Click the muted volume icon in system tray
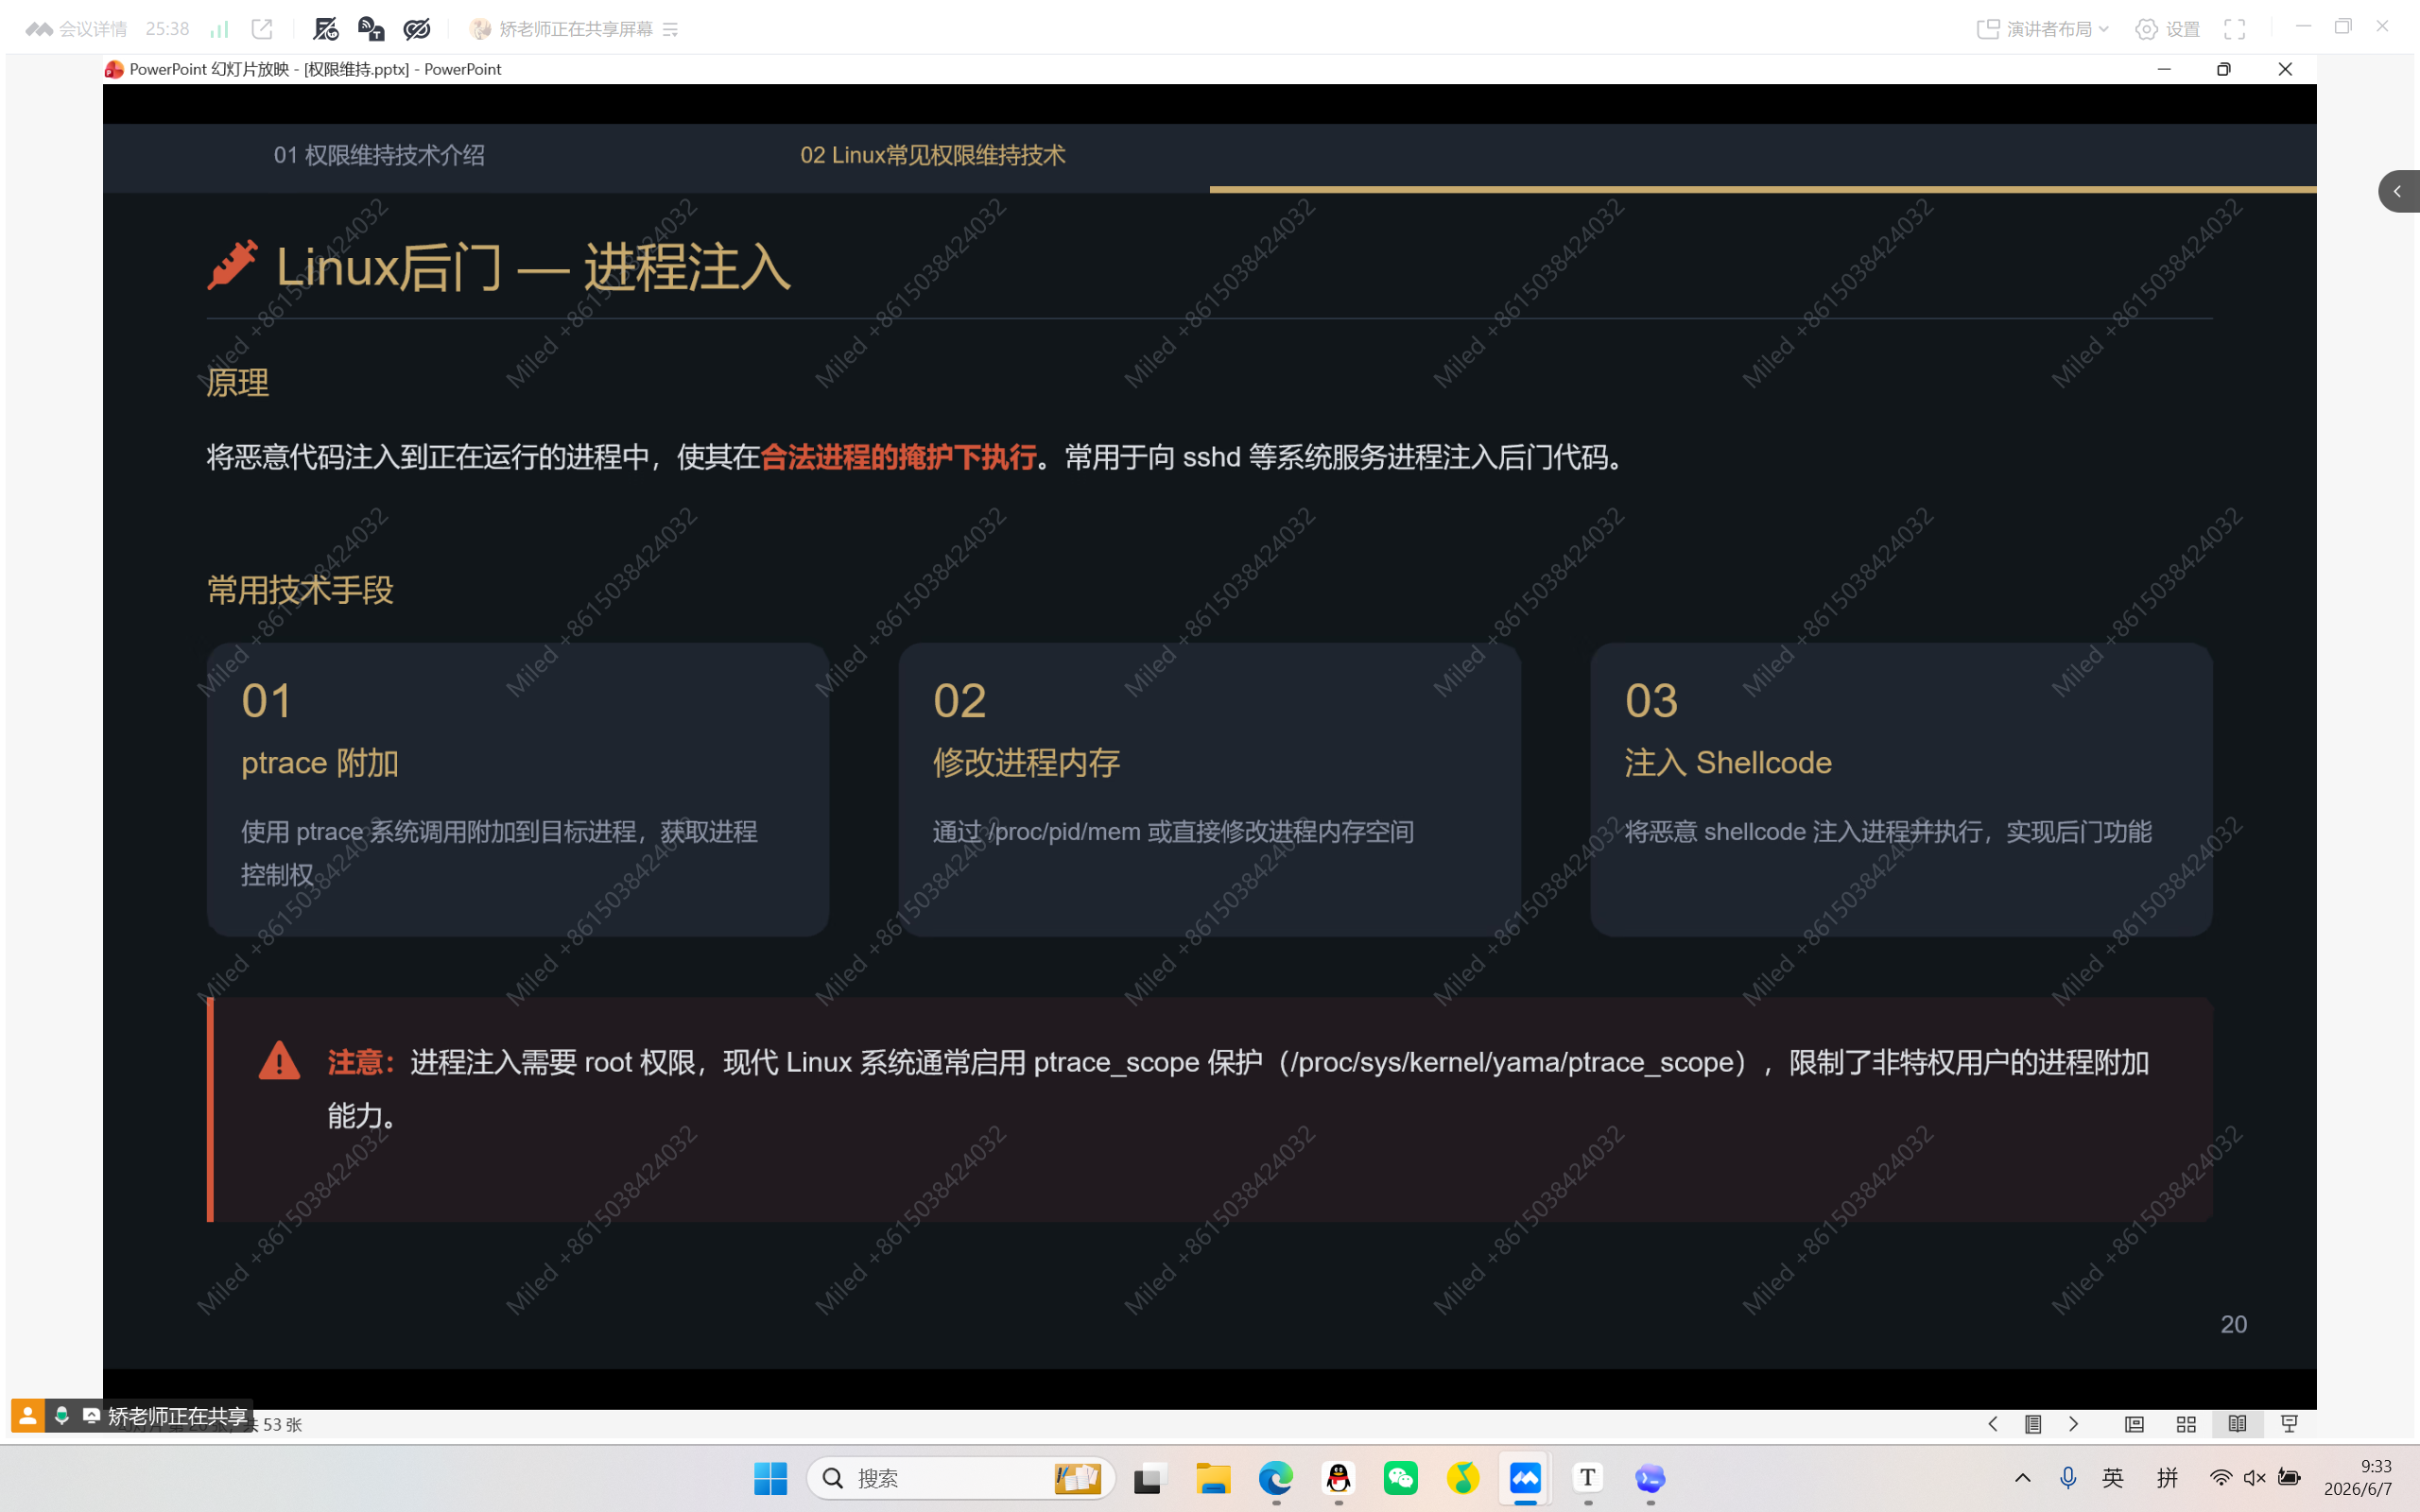Screen dimensions: 2420x1512 (x=2254, y=1477)
